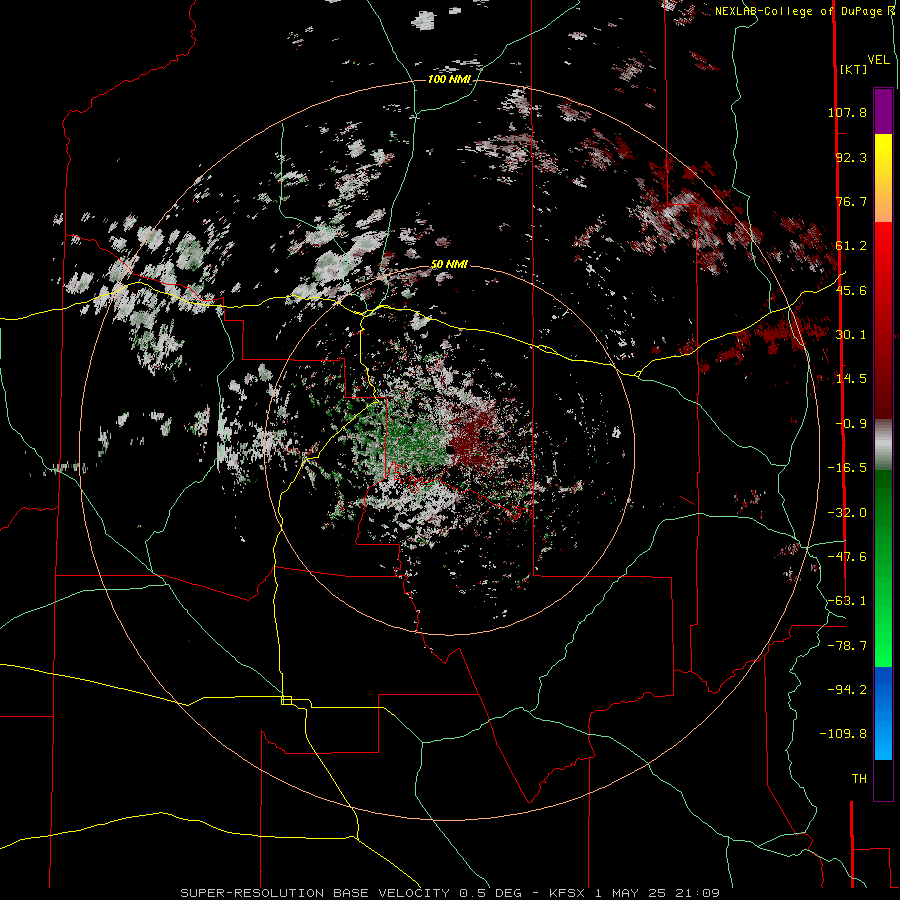Click the 61.2 velocity scale value

coord(851,246)
